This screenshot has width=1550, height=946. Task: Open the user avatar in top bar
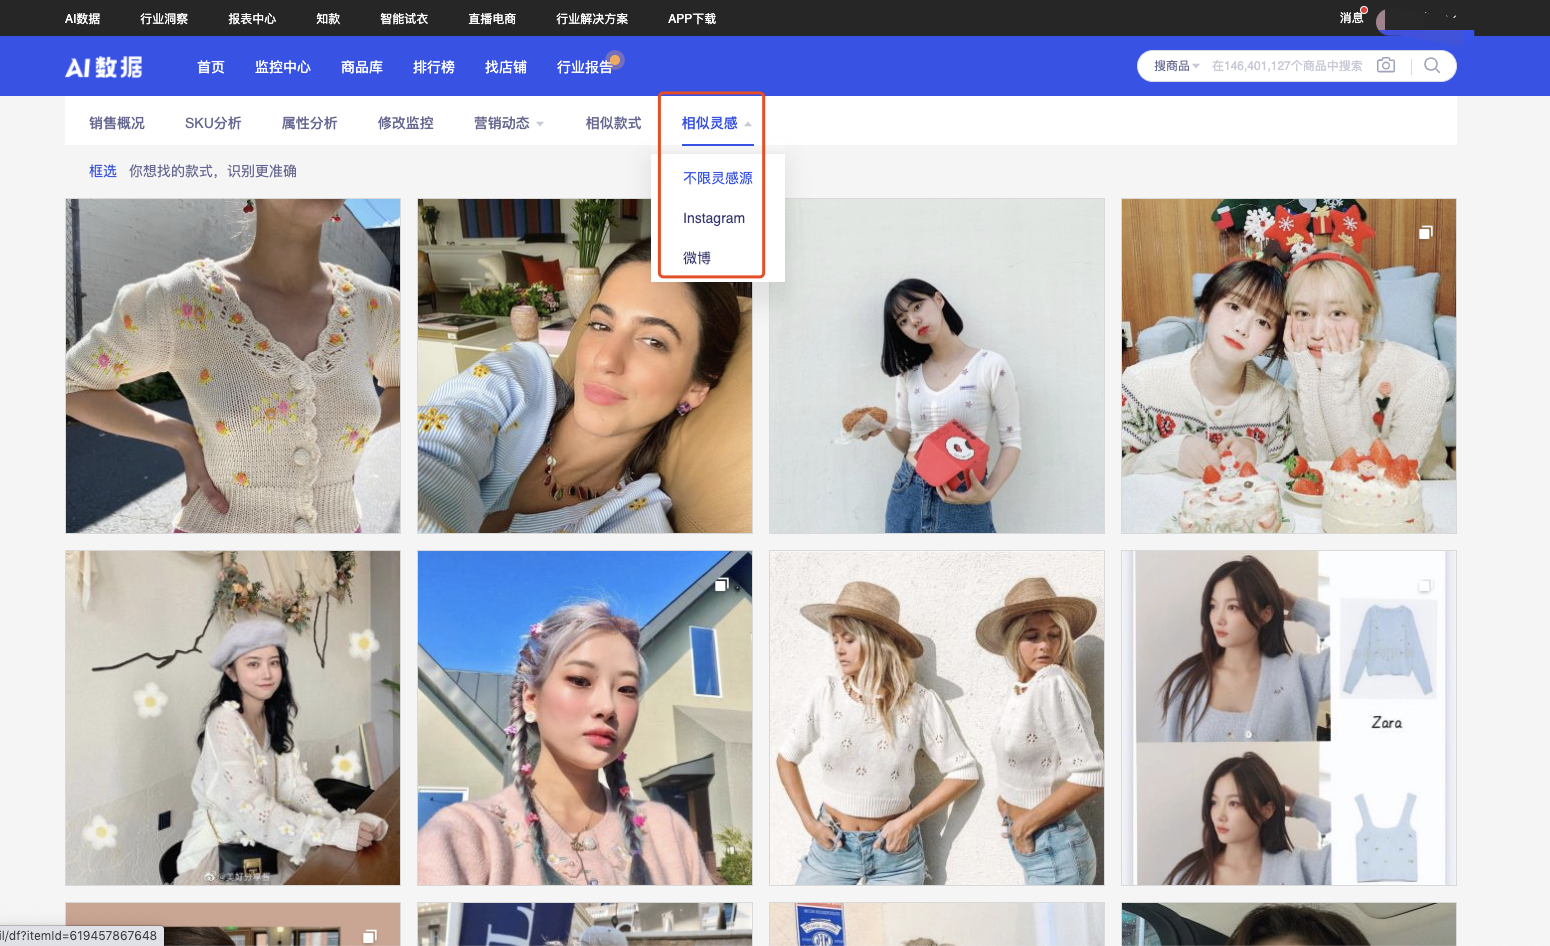[x=1383, y=19]
